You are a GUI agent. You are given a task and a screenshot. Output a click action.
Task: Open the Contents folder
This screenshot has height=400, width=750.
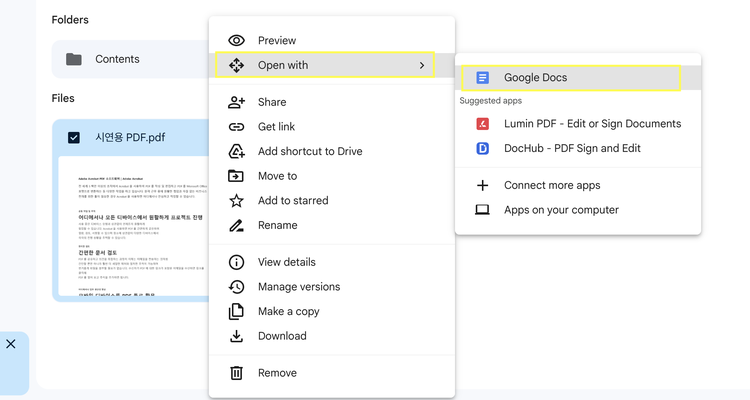[x=117, y=59]
